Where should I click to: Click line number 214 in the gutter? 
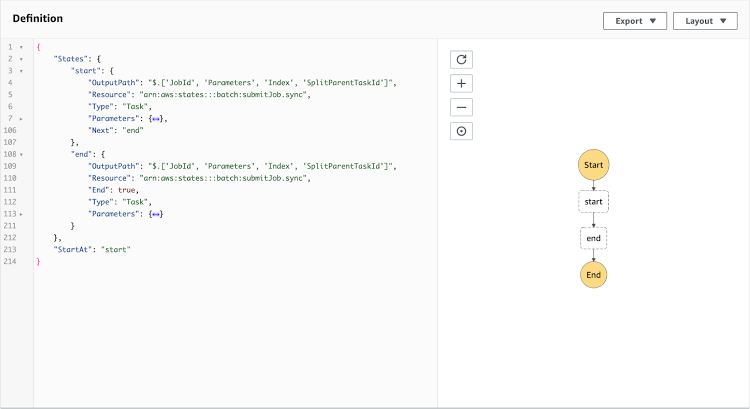click(10, 262)
